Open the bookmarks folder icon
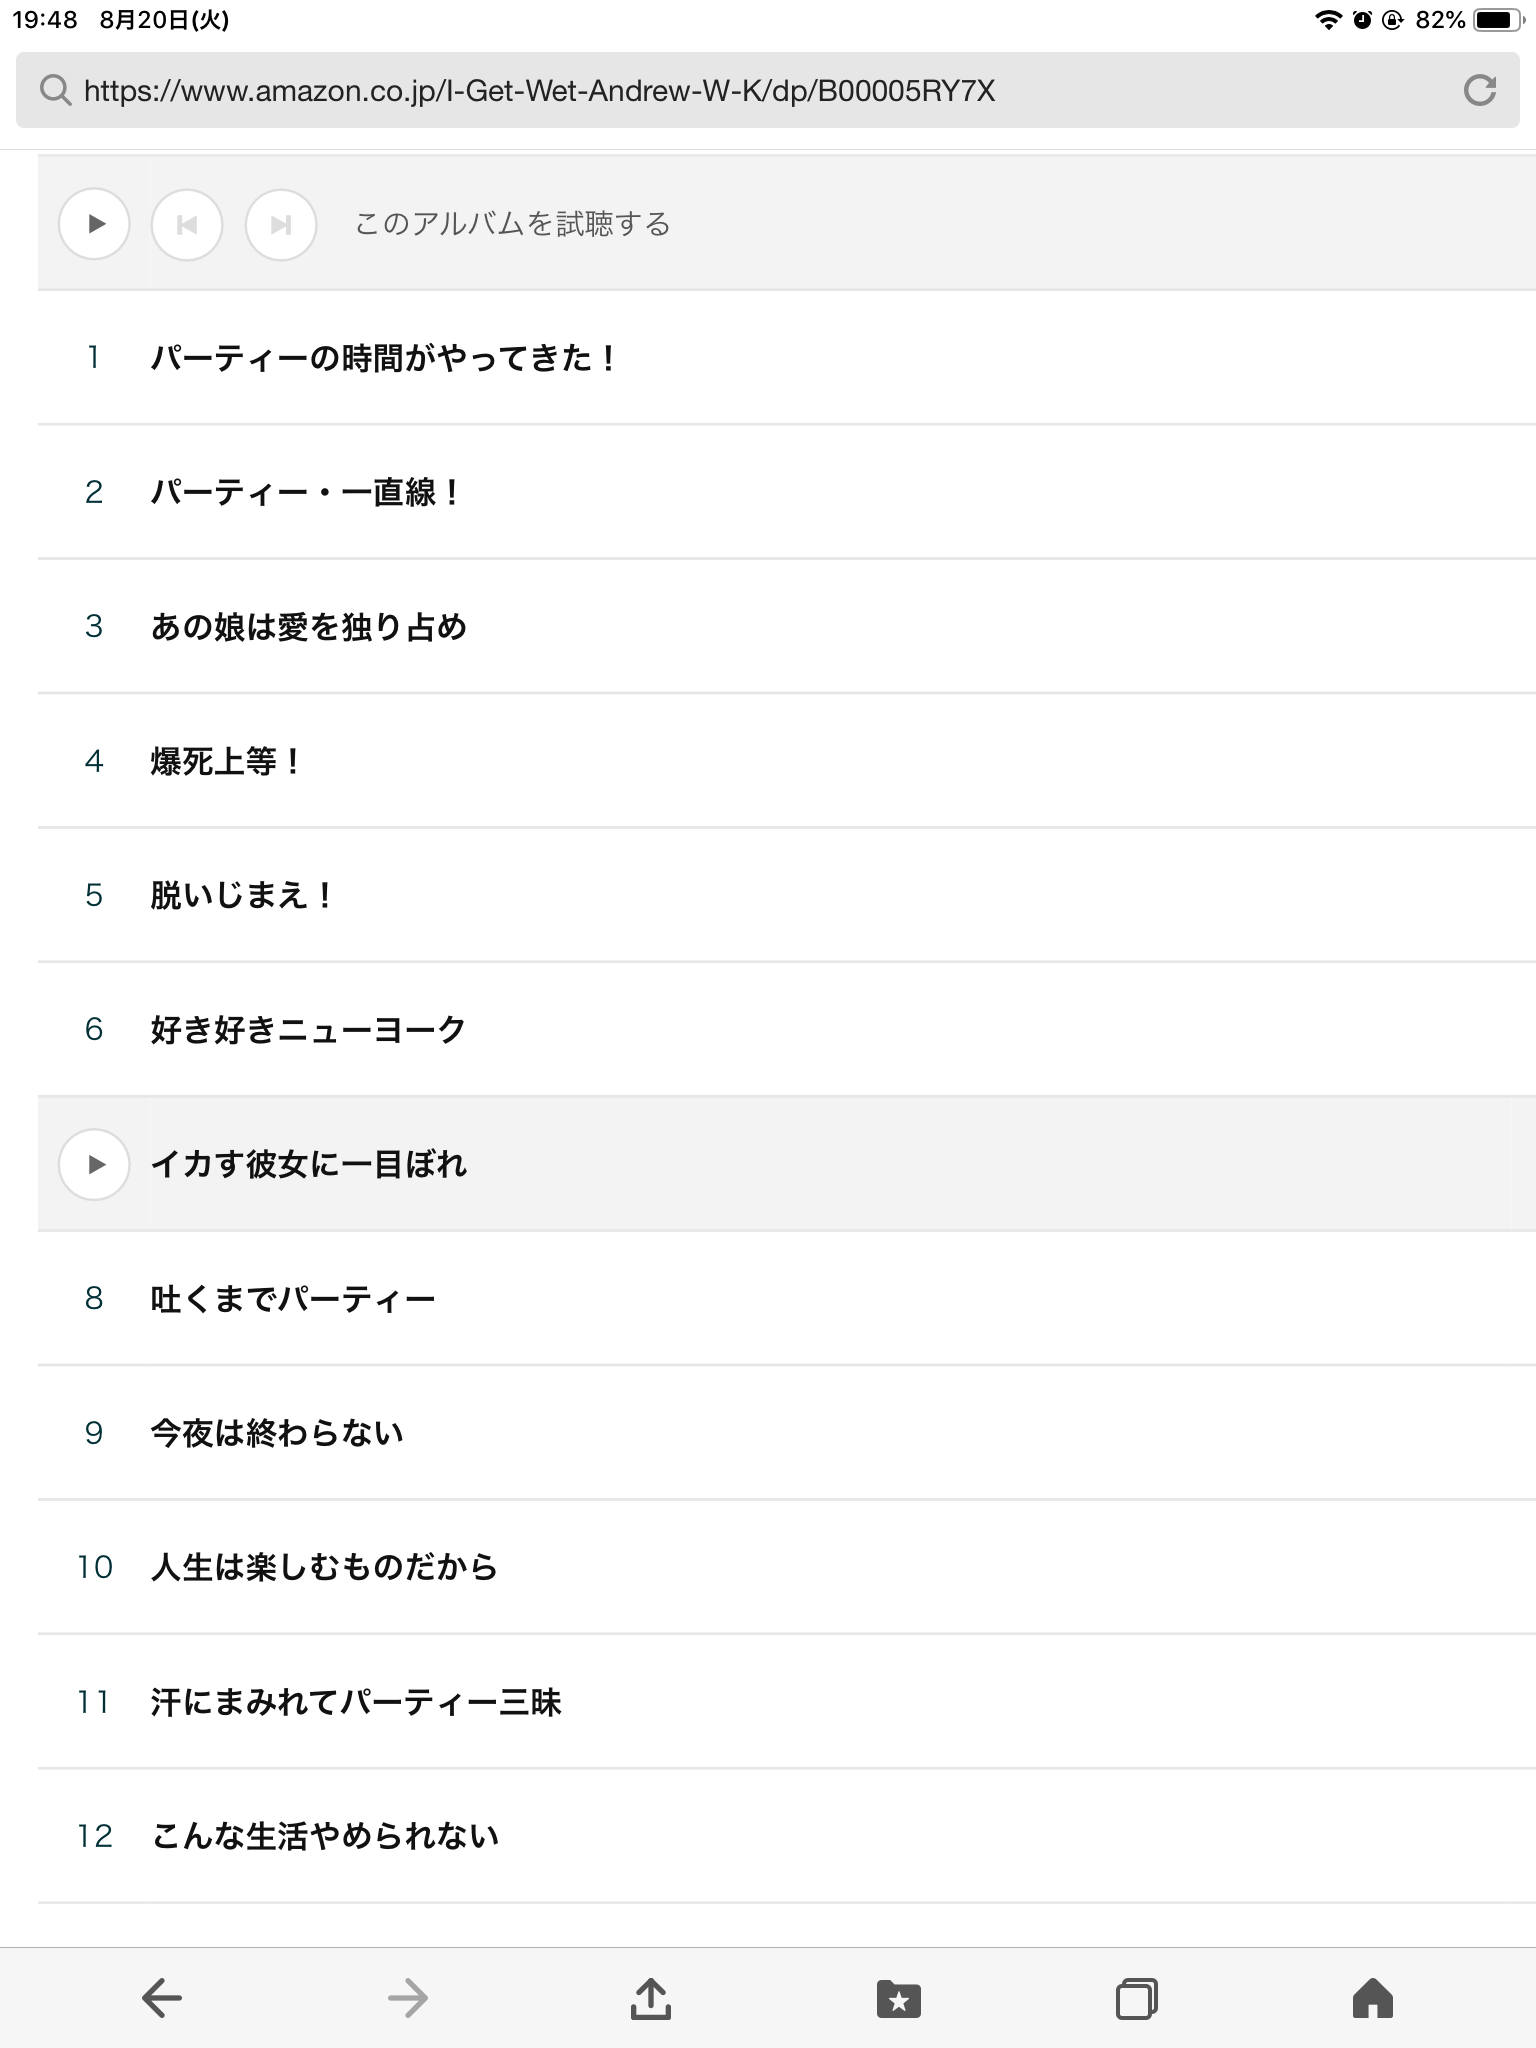Viewport: 1536px width, 2048px height. click(898, 1998)
